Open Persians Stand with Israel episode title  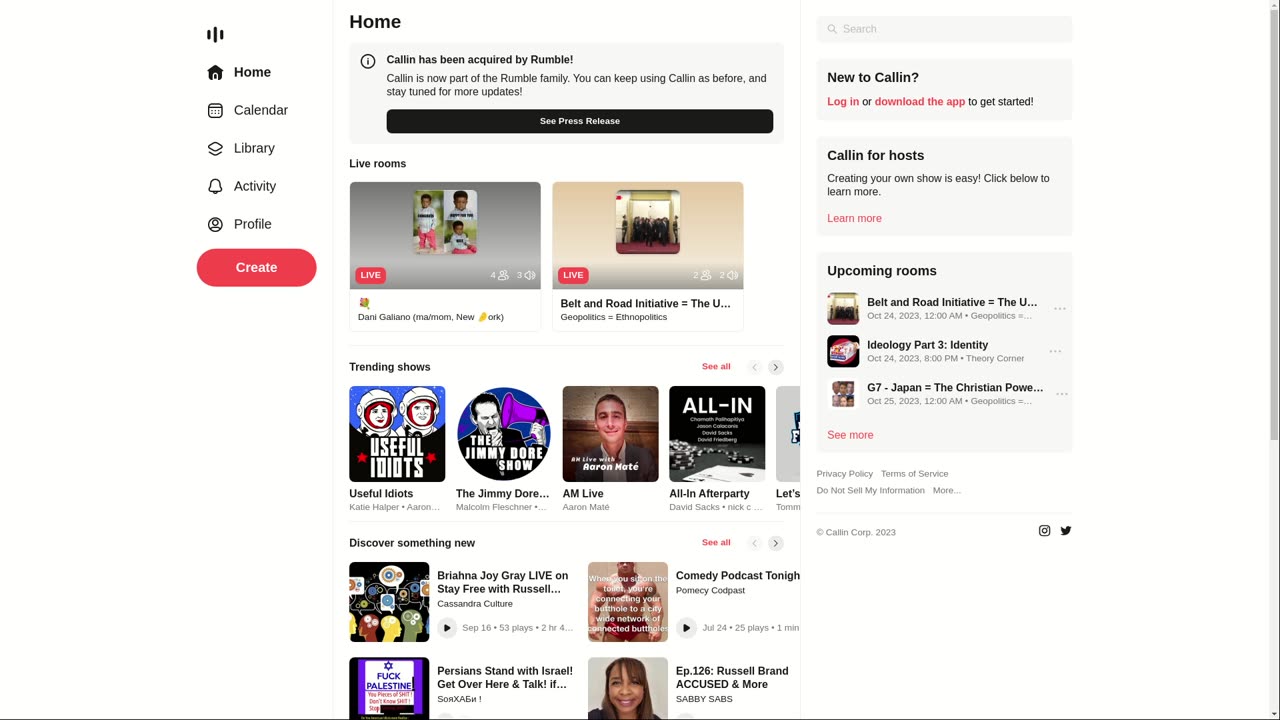pos(505,678)
